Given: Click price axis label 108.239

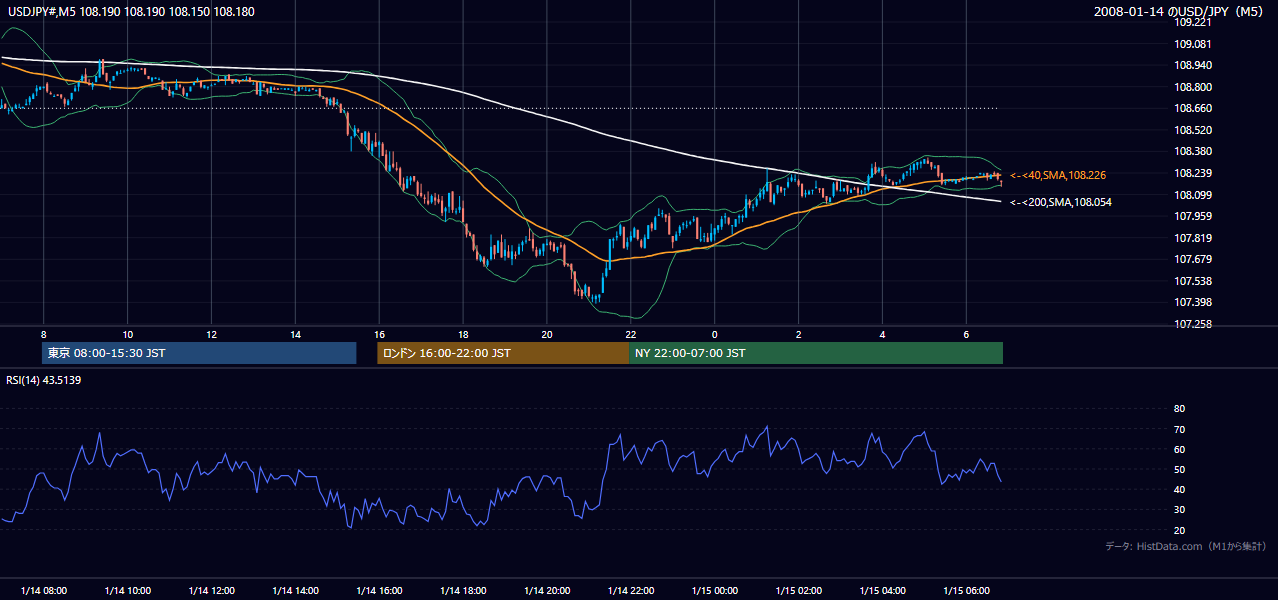Looking at the screenshot, I should coord(1193,173).
